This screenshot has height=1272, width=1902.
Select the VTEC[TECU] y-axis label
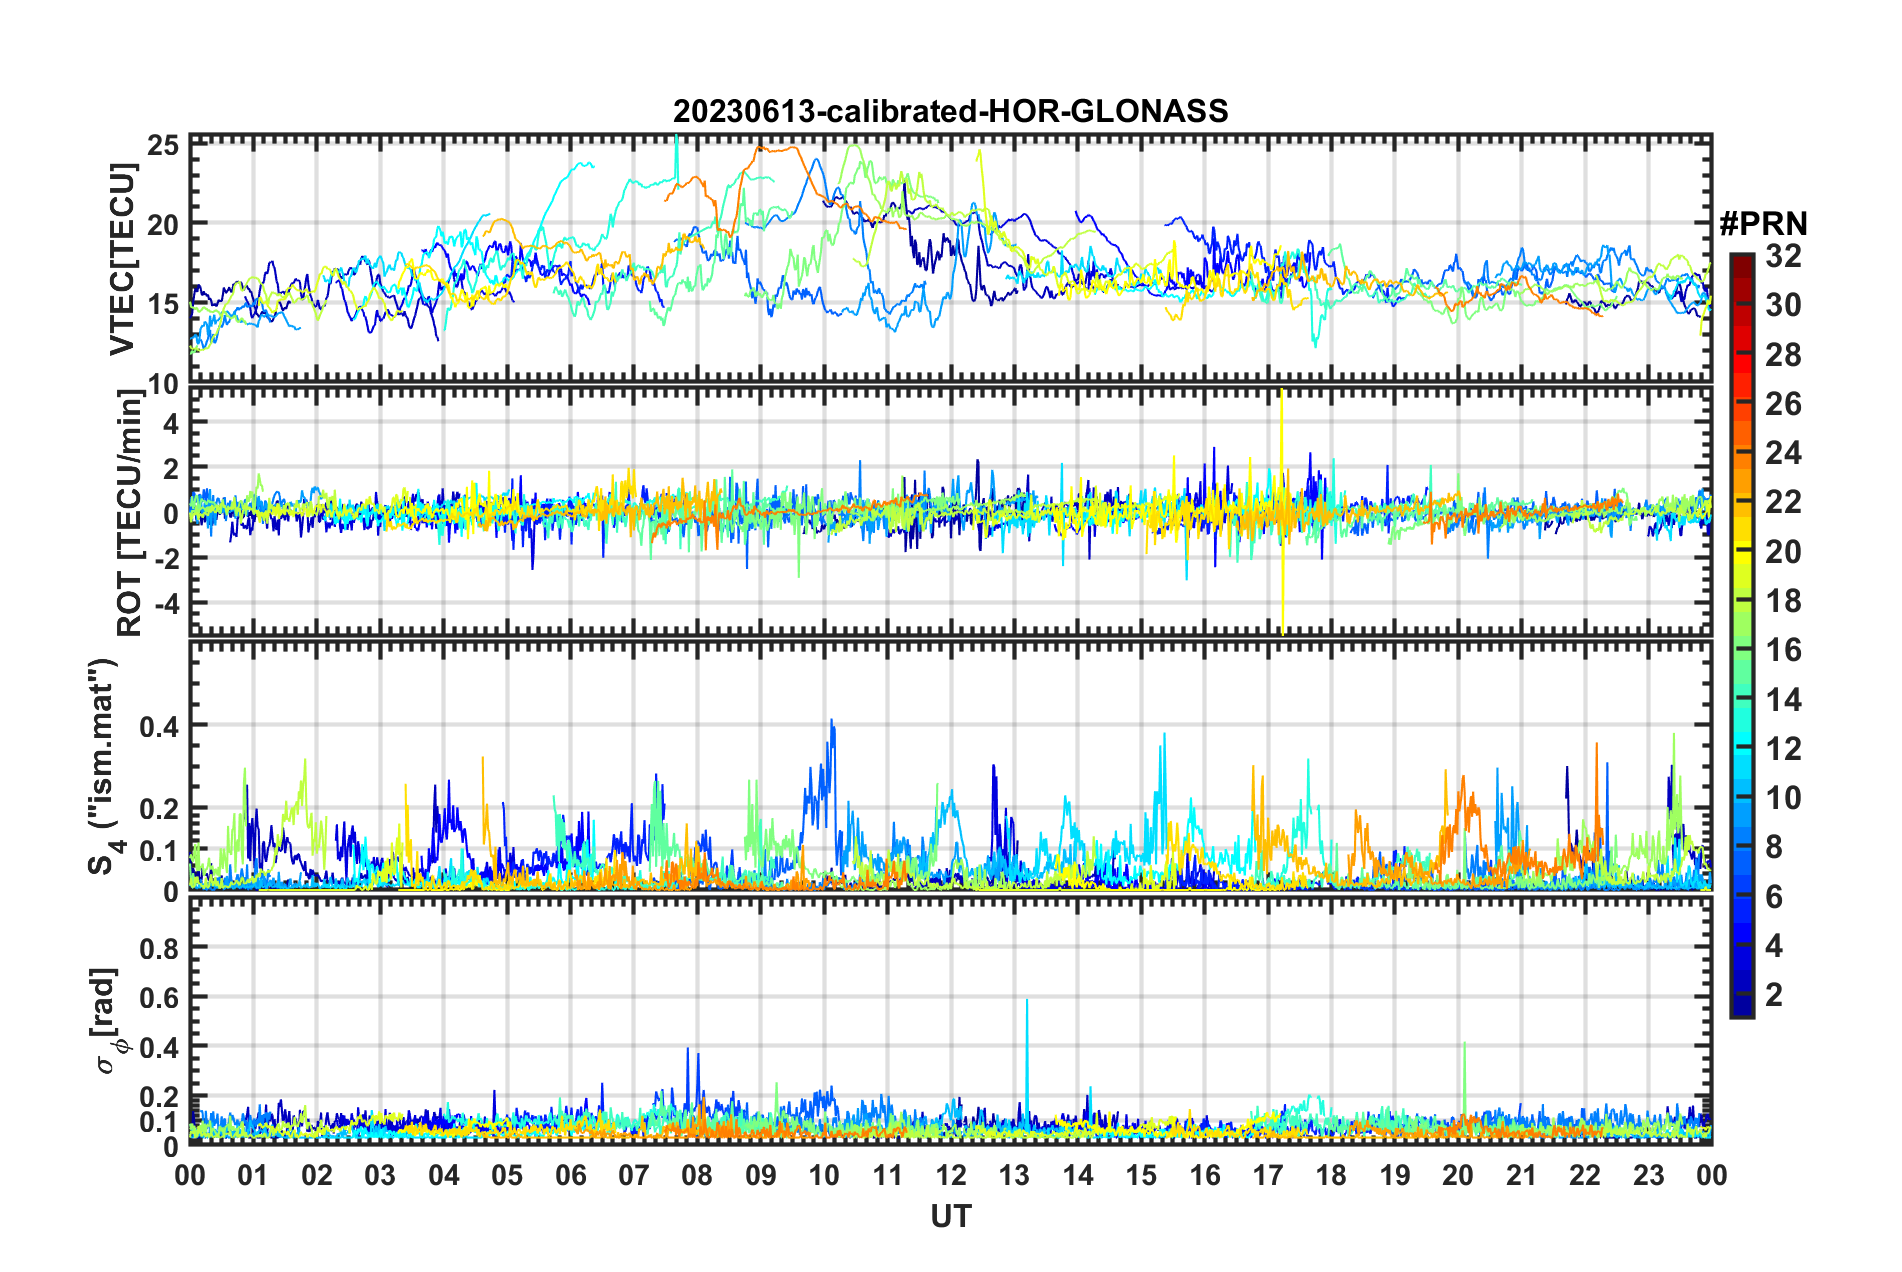point(122,260)
